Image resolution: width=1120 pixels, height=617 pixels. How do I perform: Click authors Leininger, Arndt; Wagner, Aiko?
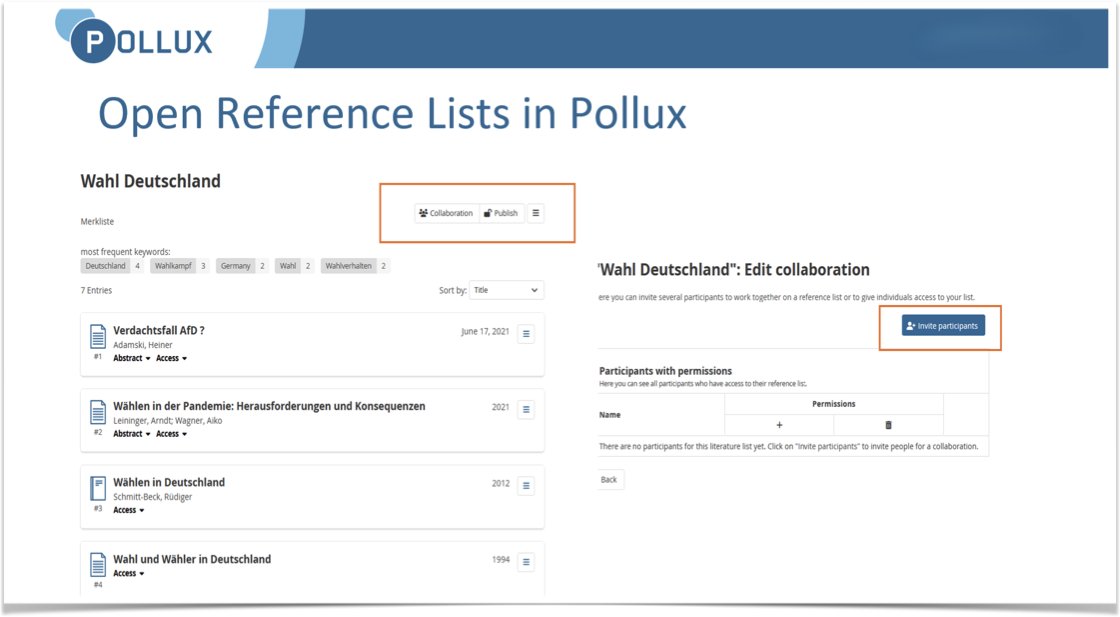click(168, 421)
